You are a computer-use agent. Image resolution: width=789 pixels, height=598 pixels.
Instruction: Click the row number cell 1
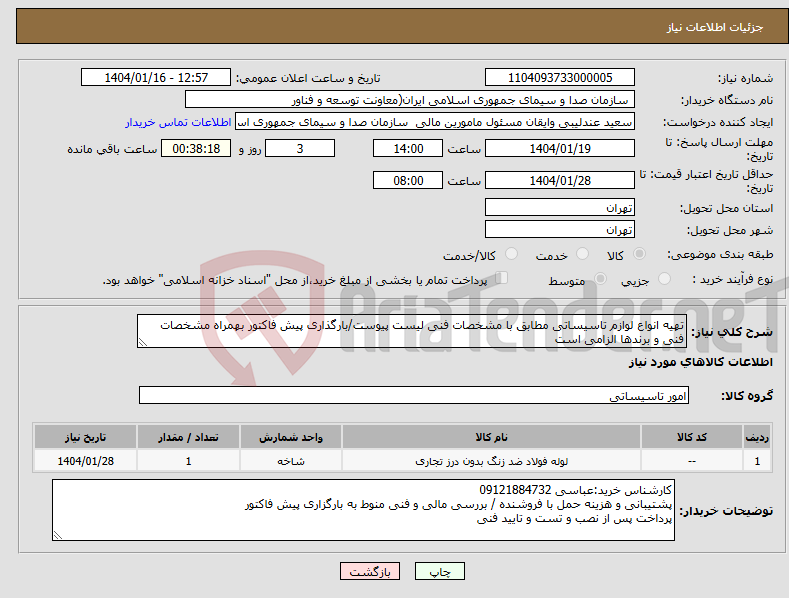coord(757,461)
